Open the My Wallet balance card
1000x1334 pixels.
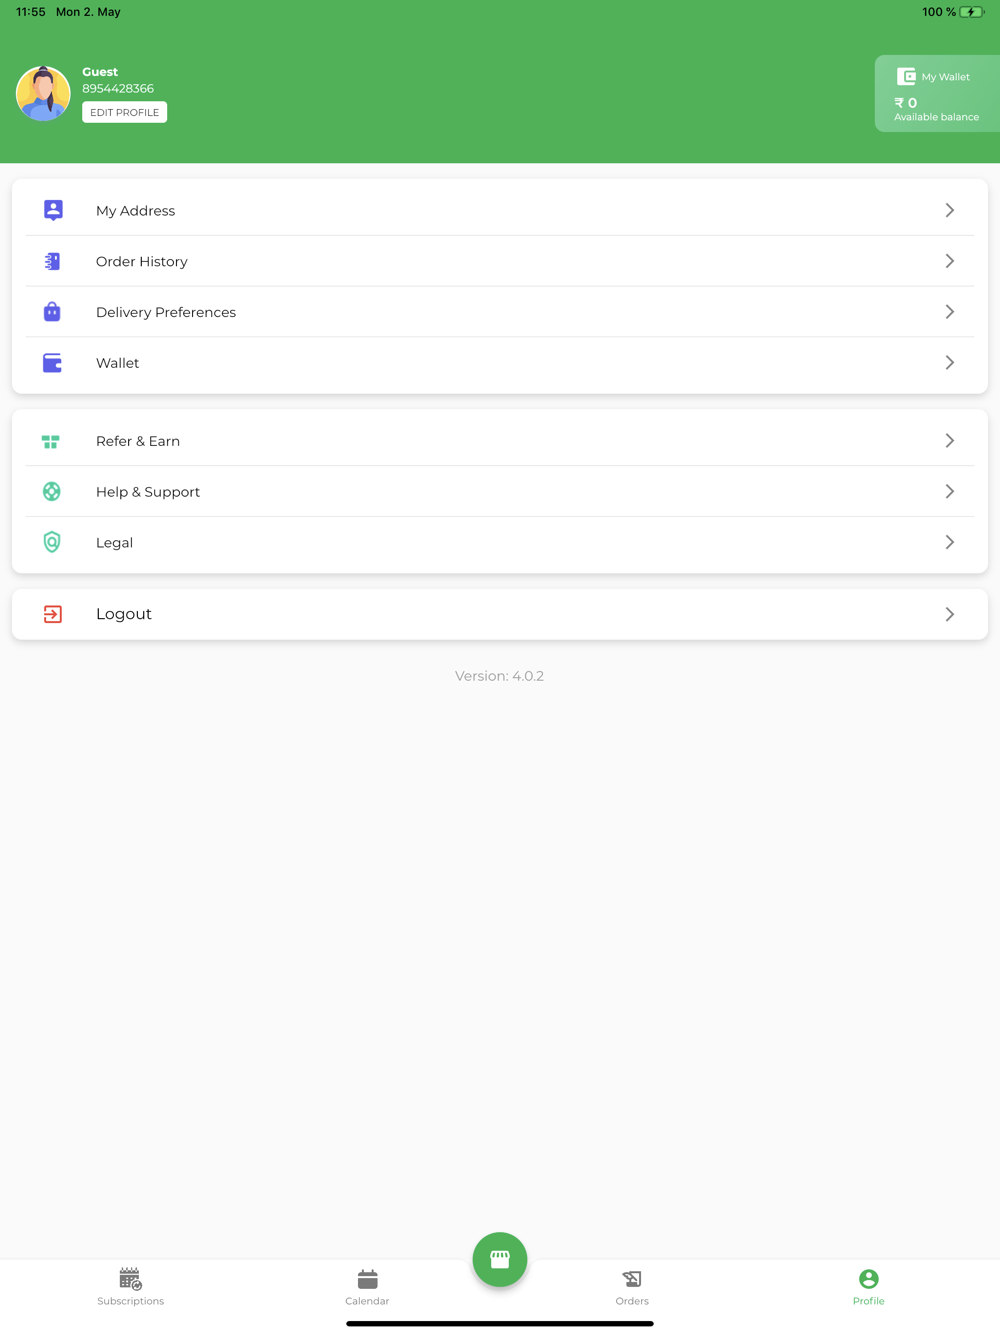pyautogui.click(x=936, y=94)
